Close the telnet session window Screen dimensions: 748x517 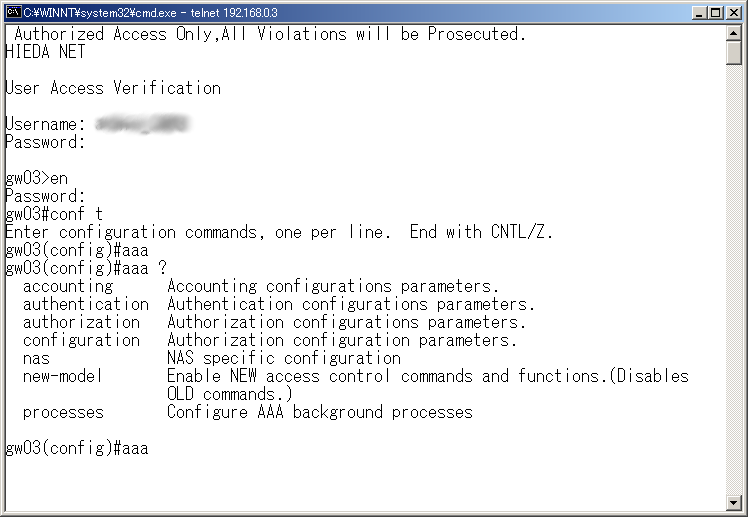point(734,11)
